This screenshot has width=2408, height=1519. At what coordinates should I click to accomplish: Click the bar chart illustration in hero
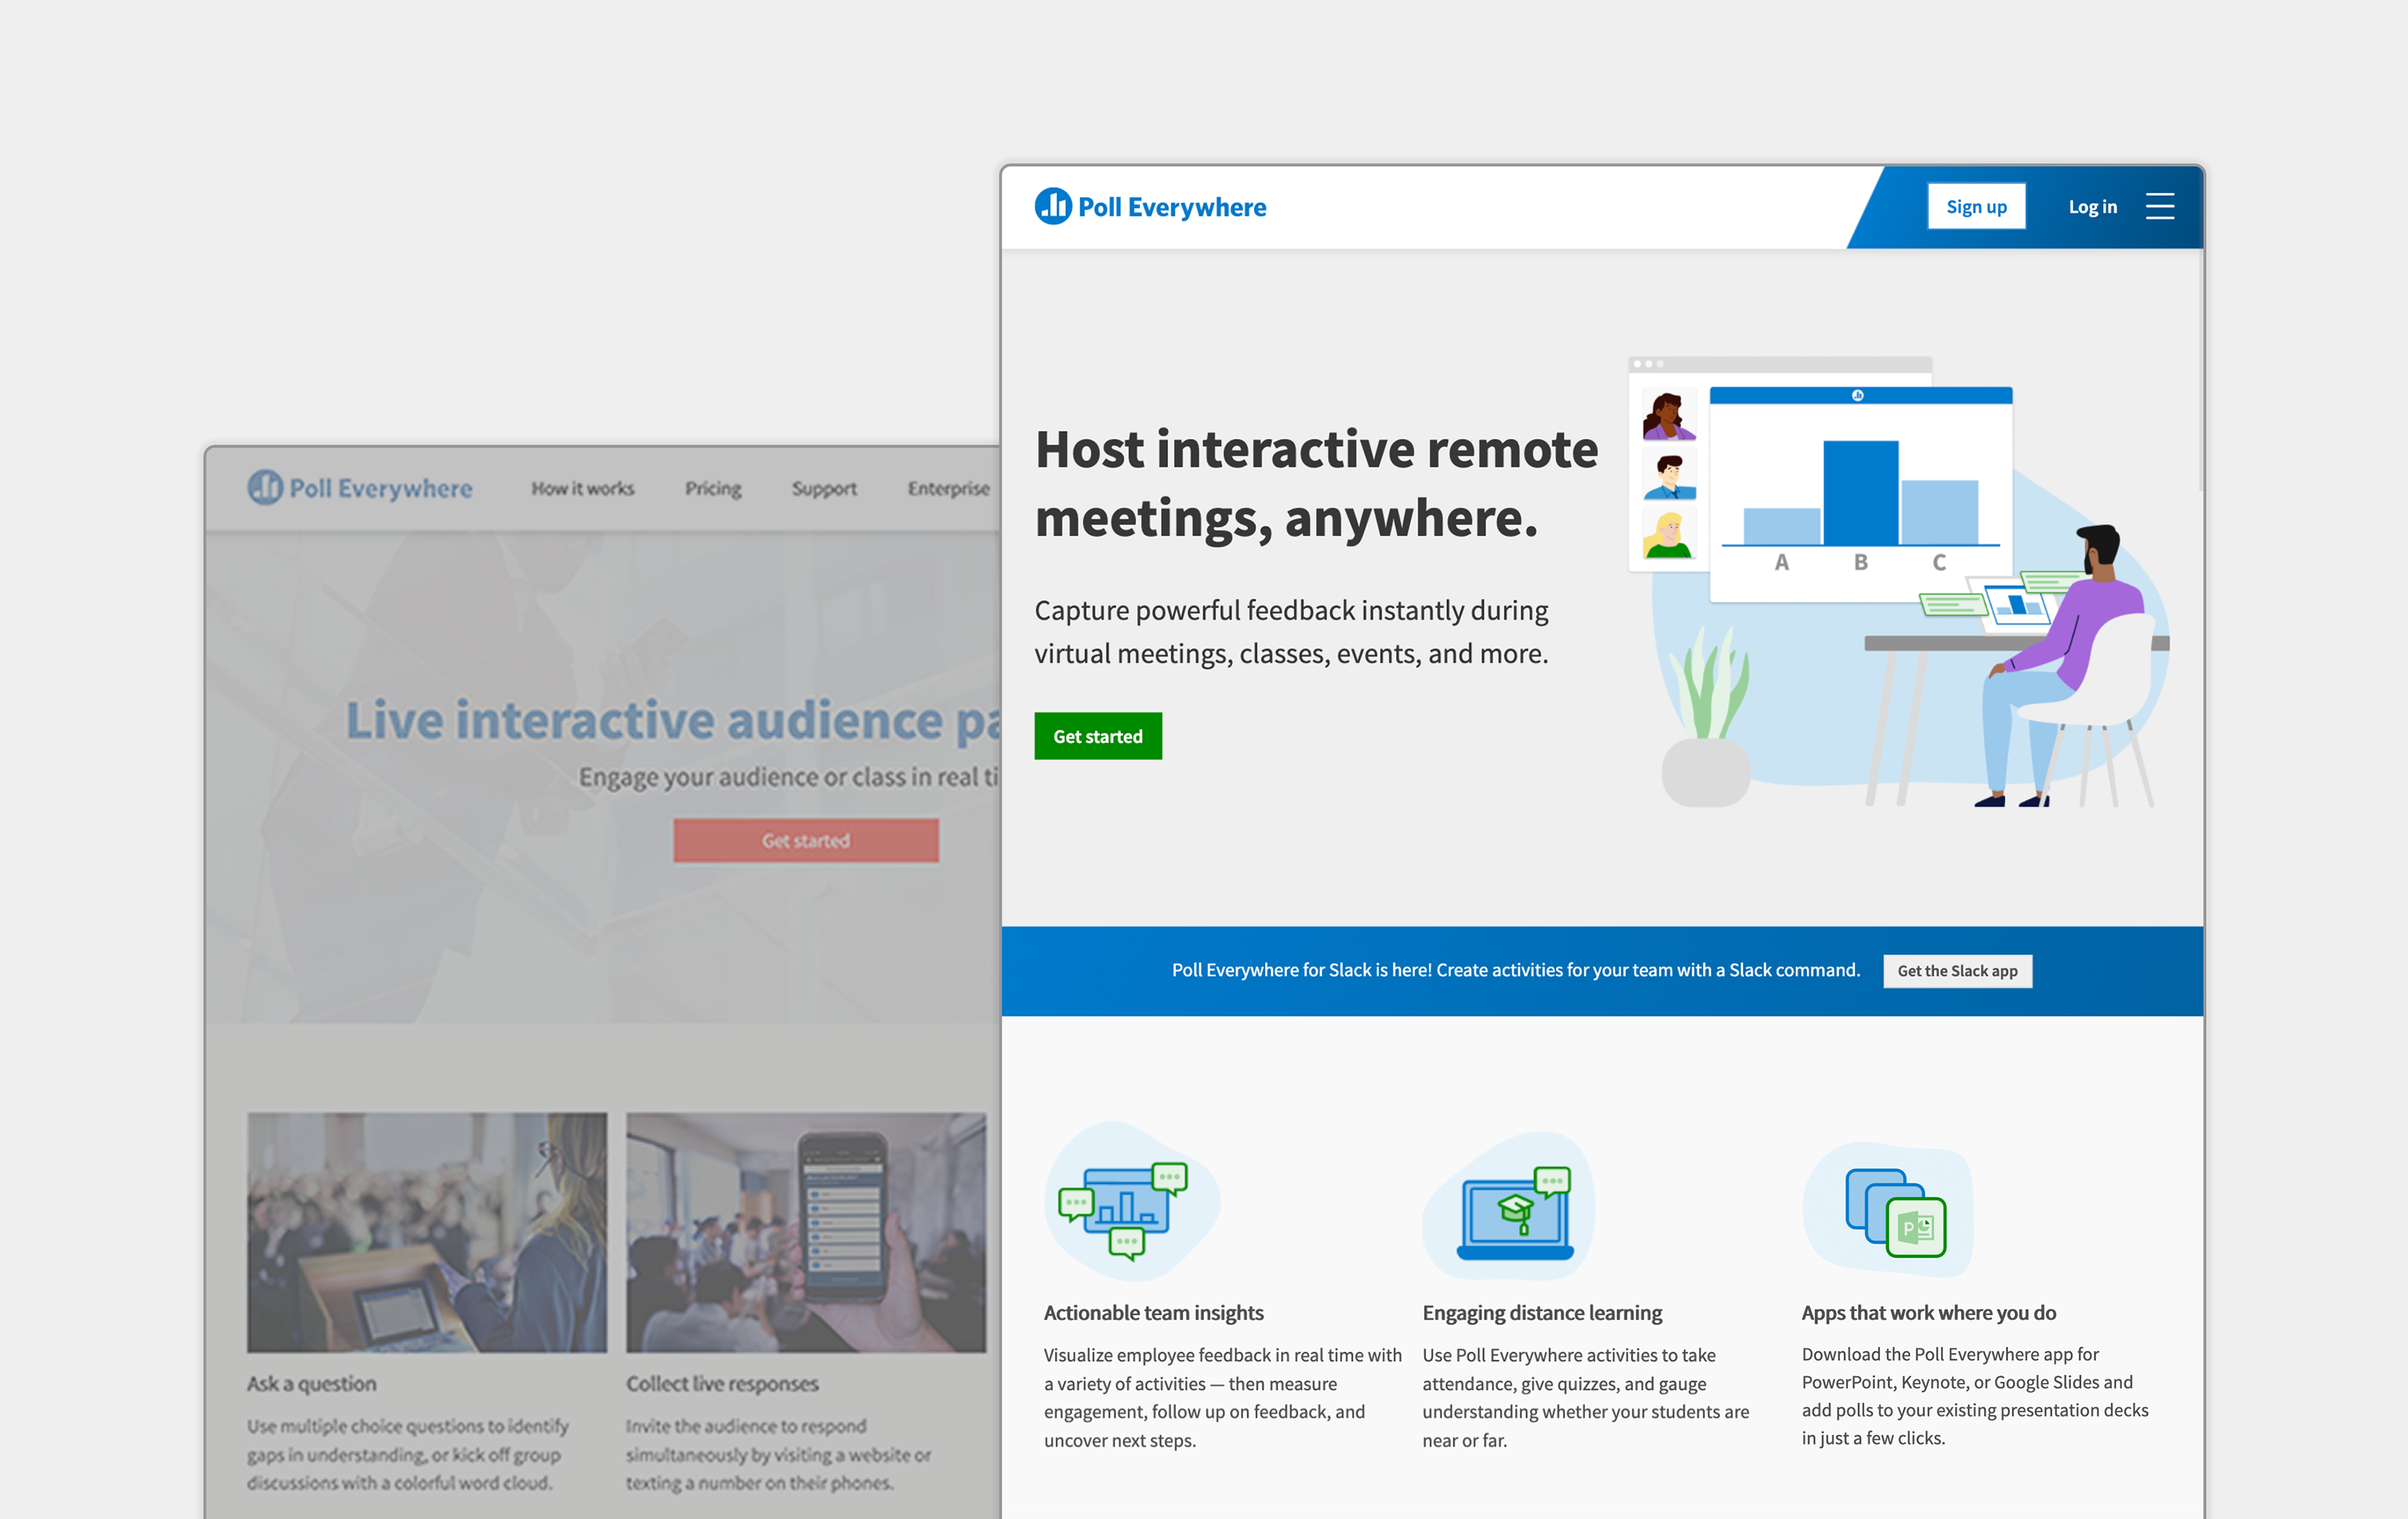pyautogui.click(x=1860, y=495)
